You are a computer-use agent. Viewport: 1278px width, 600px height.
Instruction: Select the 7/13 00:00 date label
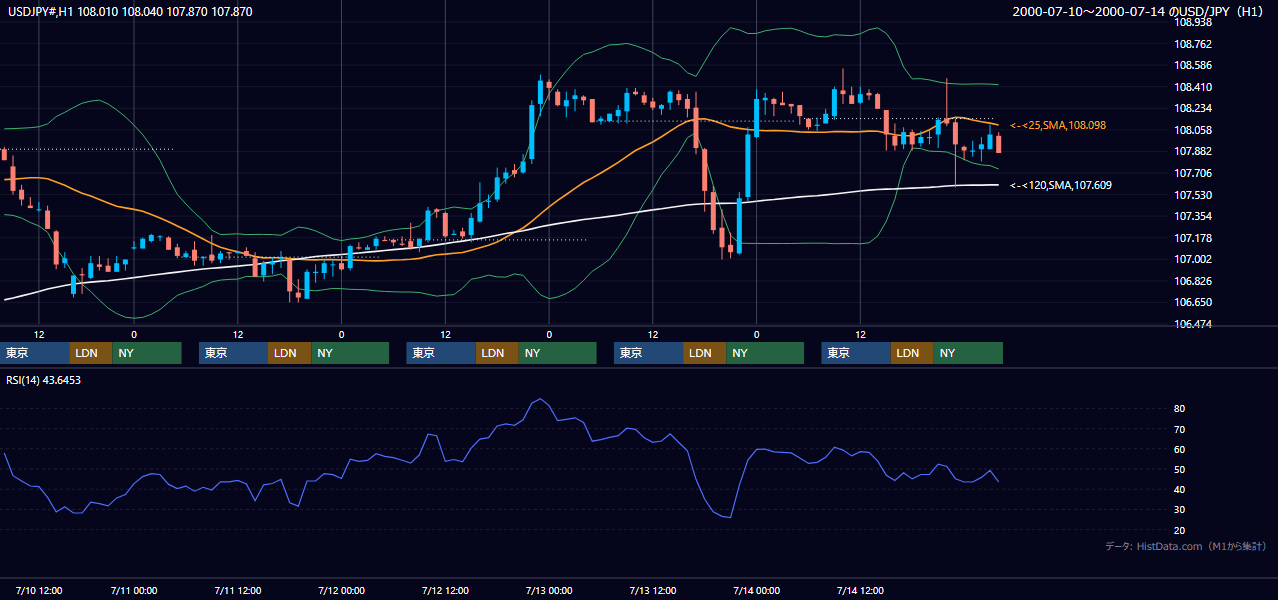[x=548, y=590]
